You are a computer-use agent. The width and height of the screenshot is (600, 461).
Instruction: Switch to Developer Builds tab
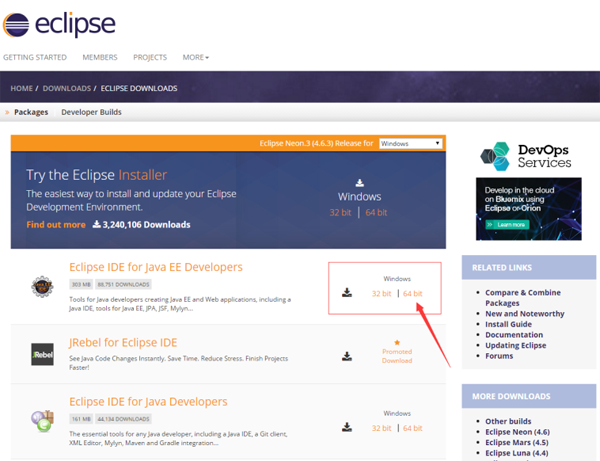(x=91, y=112)
